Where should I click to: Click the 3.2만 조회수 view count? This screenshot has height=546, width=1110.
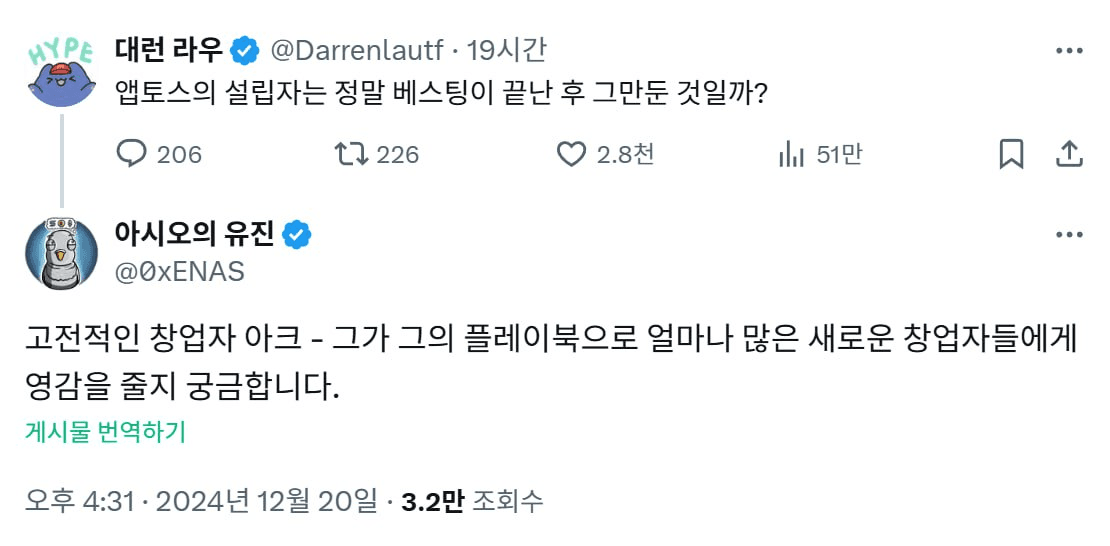point(472,501)
